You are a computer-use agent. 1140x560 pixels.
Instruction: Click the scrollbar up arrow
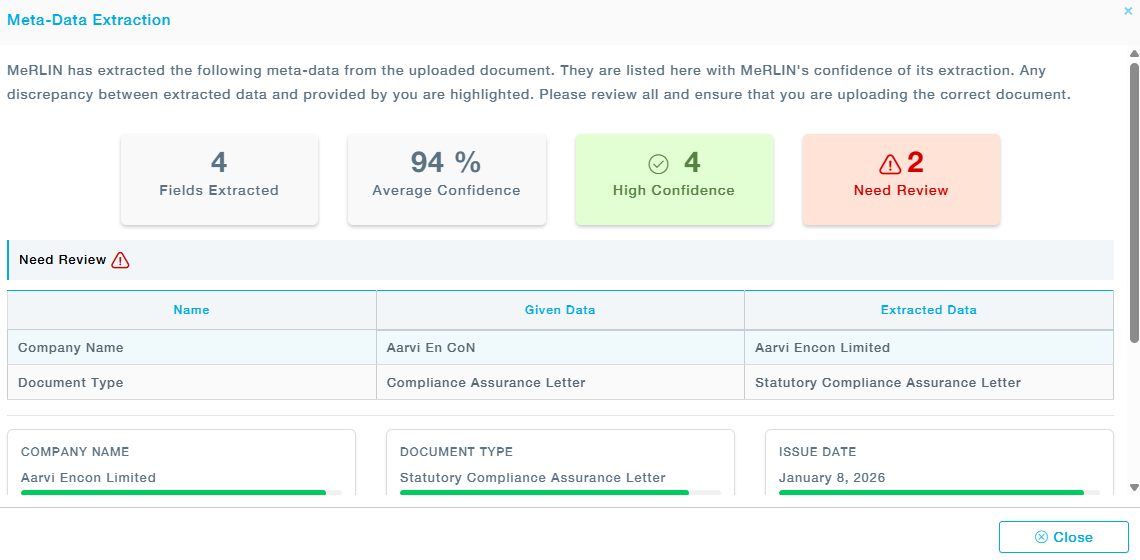(1134, 52)
